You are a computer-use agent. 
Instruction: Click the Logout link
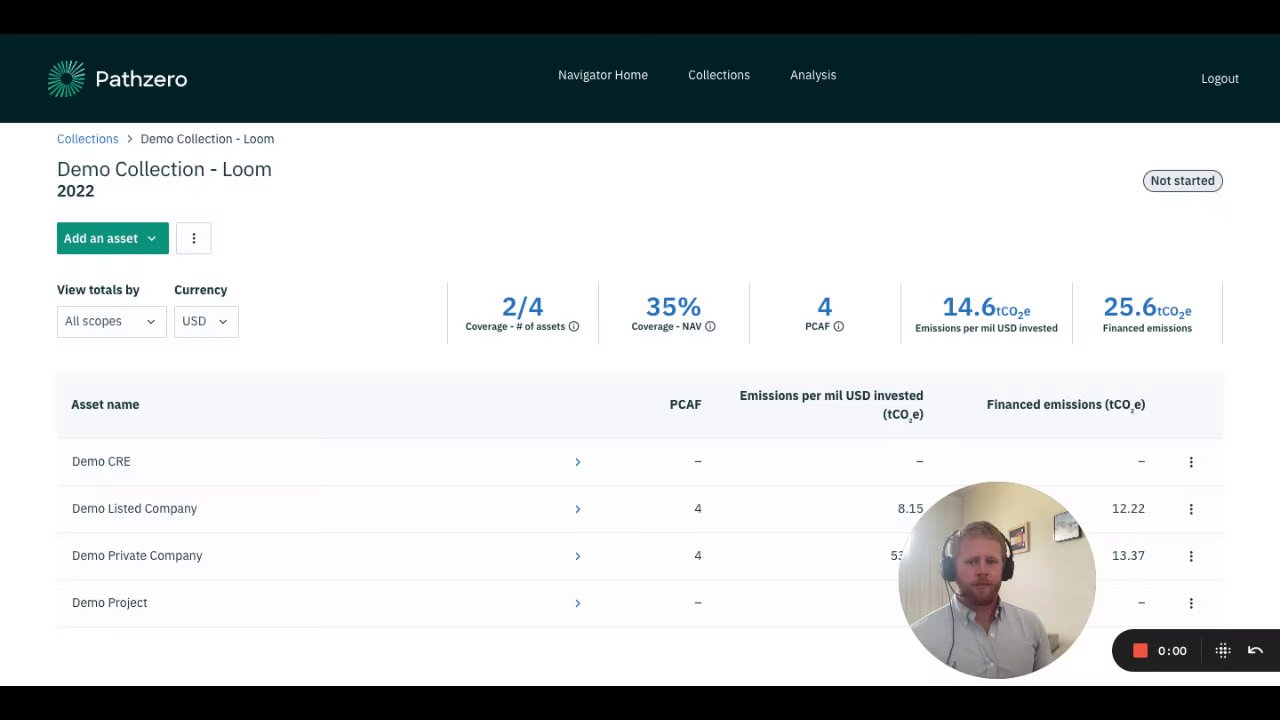coord(1220,79)
